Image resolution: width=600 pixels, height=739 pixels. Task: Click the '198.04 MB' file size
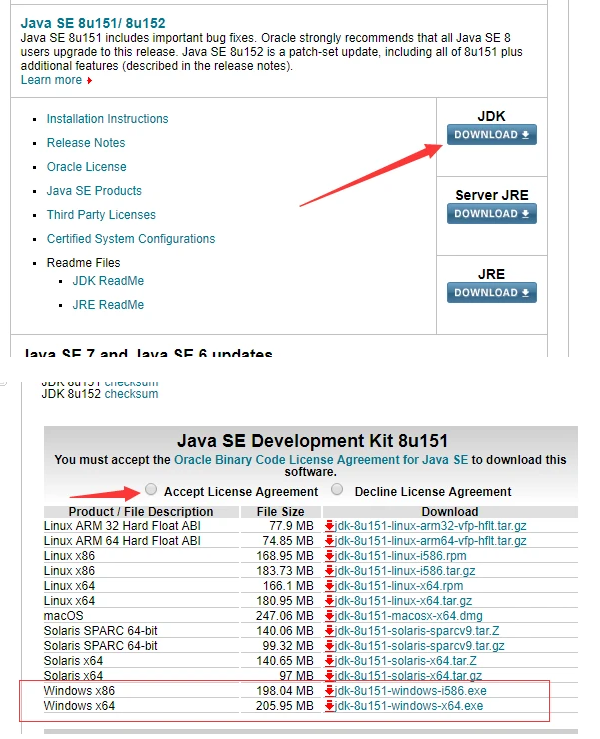[x=285, y=691]
